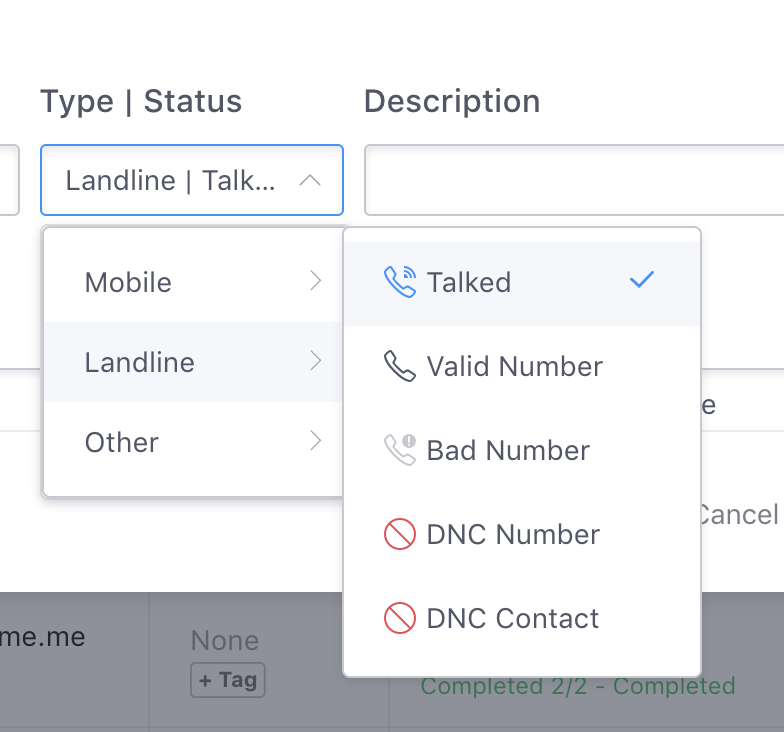The height and width of the screenshot is (732, 784).
Task: Expand the Mobile submenu chevron
Action: 316,281
